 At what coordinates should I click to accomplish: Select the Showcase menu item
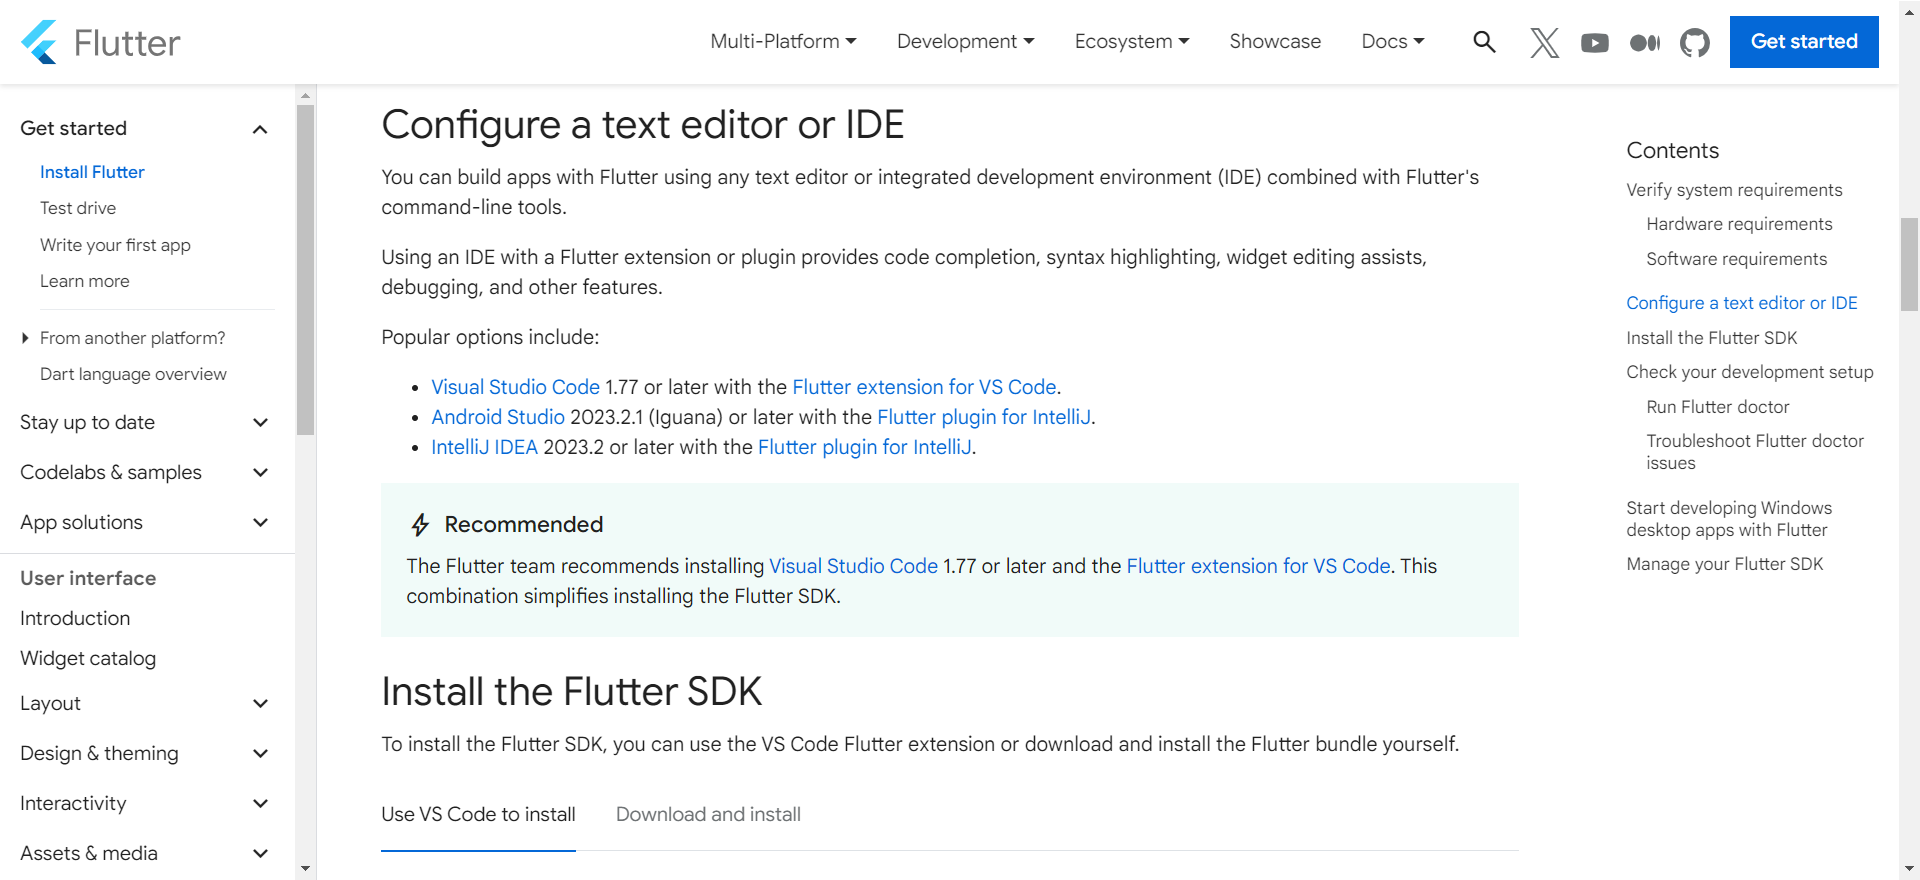(x=1275, y=41)
